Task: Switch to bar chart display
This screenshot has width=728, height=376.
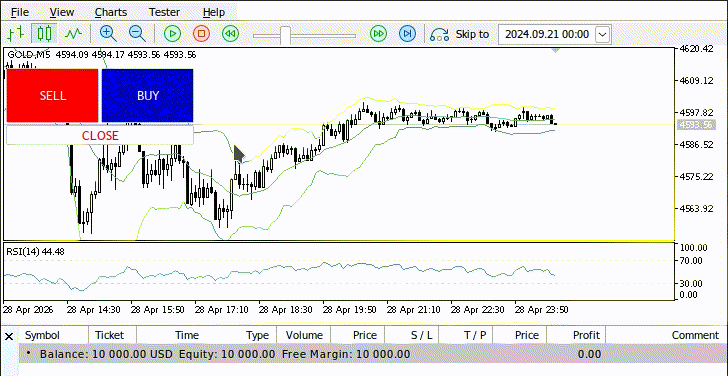Action: [16, 33]
